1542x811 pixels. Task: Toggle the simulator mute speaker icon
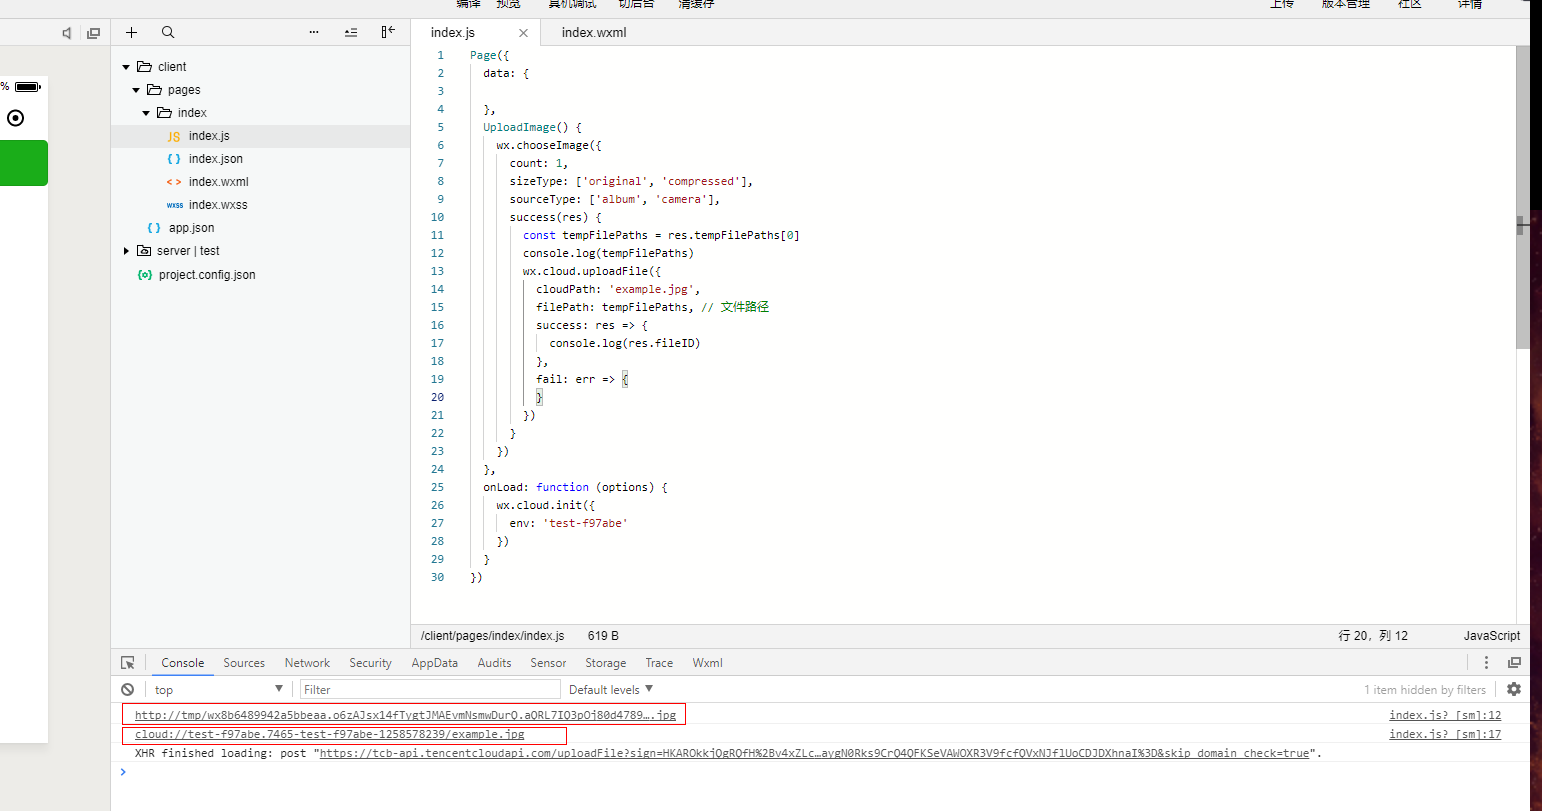coord(67,33)
